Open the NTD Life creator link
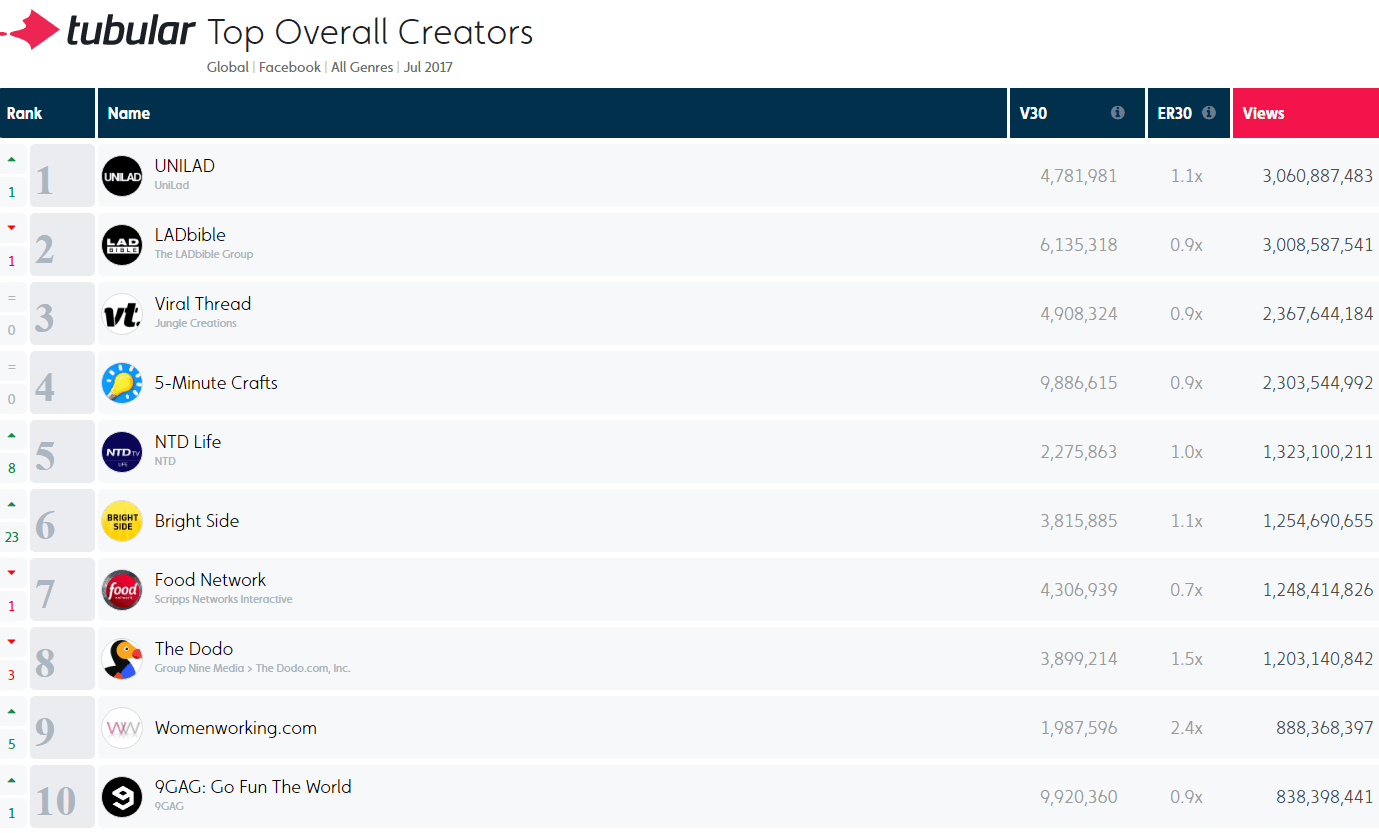The width and height of the screenshot is (1379, 833). [x=188, y=442]
